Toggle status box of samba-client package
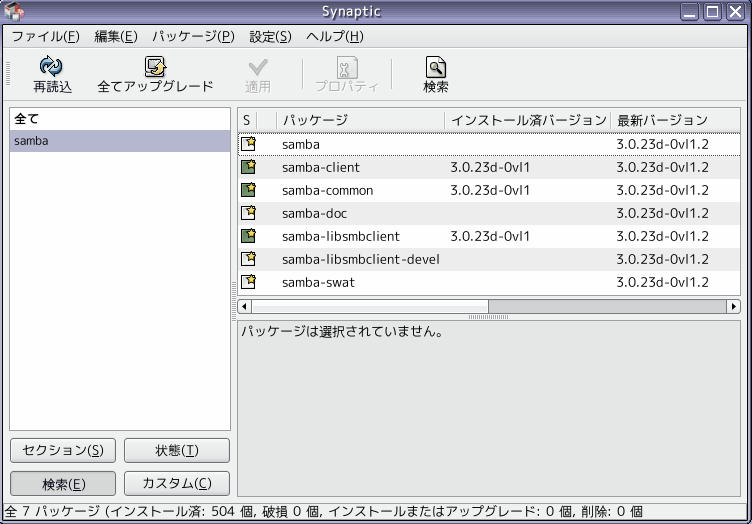752x524 pixels. [x=248, y=166]
